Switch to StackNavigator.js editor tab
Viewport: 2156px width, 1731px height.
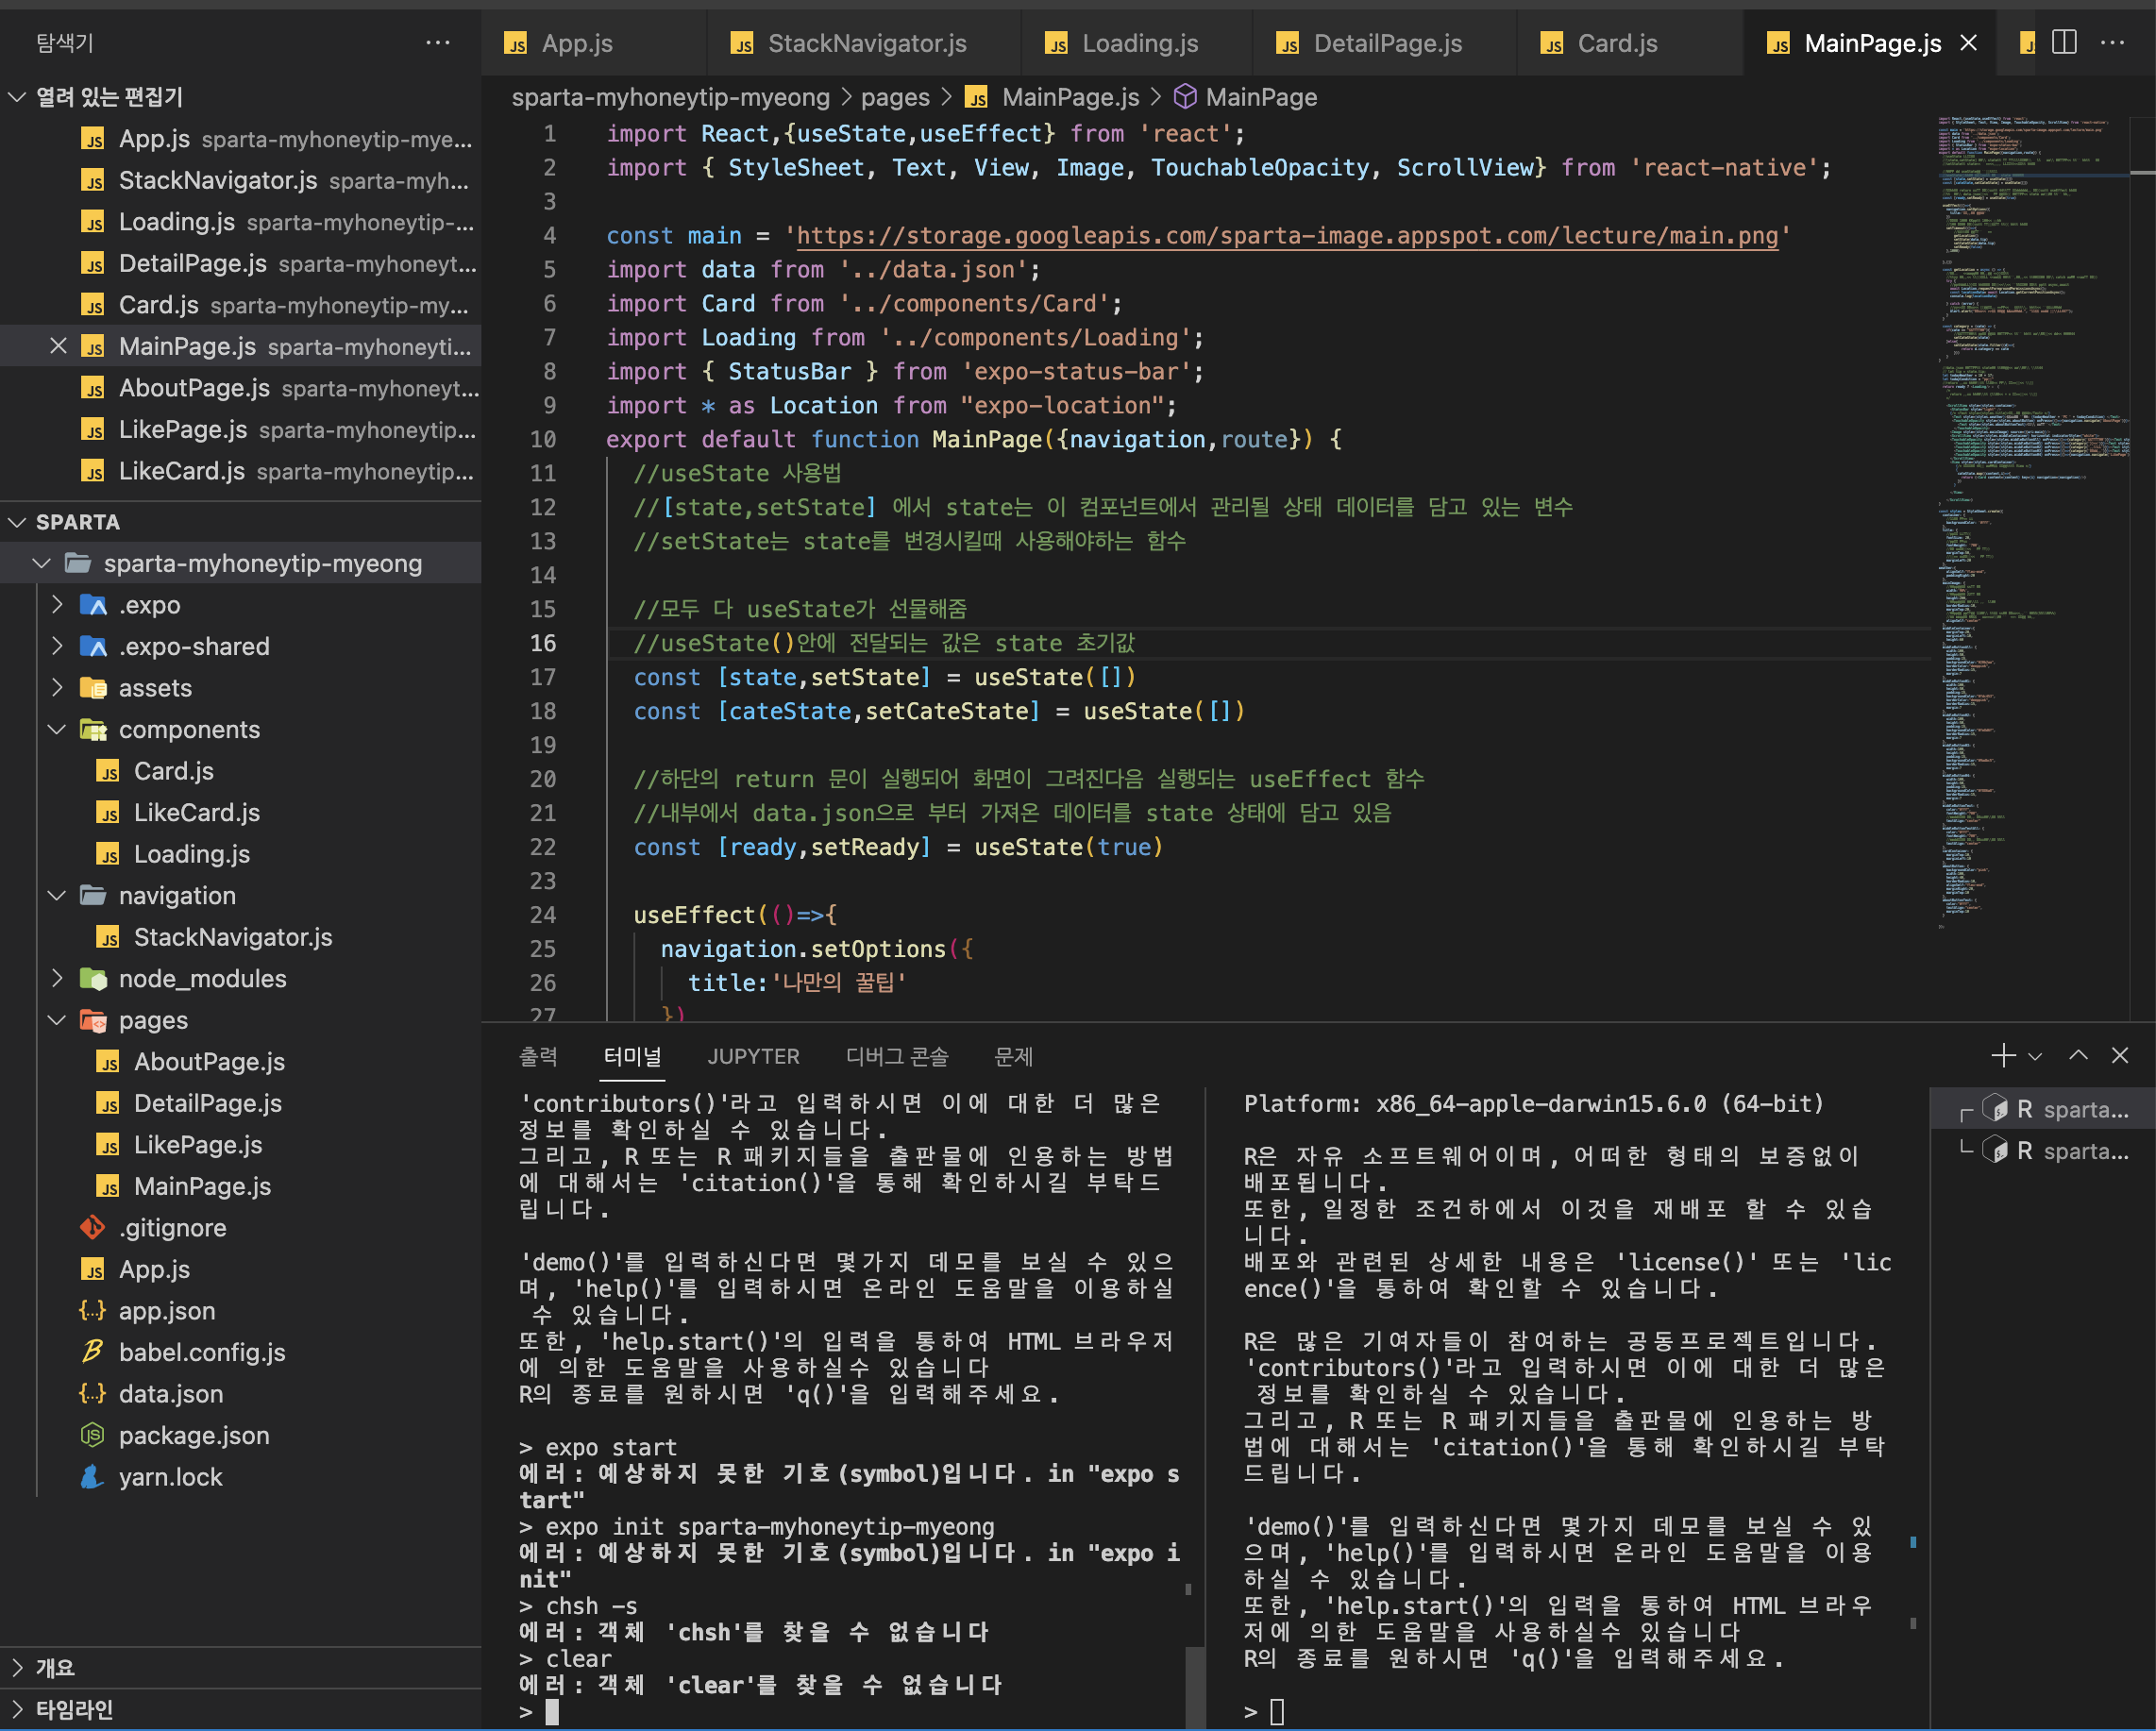(x=863, y=43)
